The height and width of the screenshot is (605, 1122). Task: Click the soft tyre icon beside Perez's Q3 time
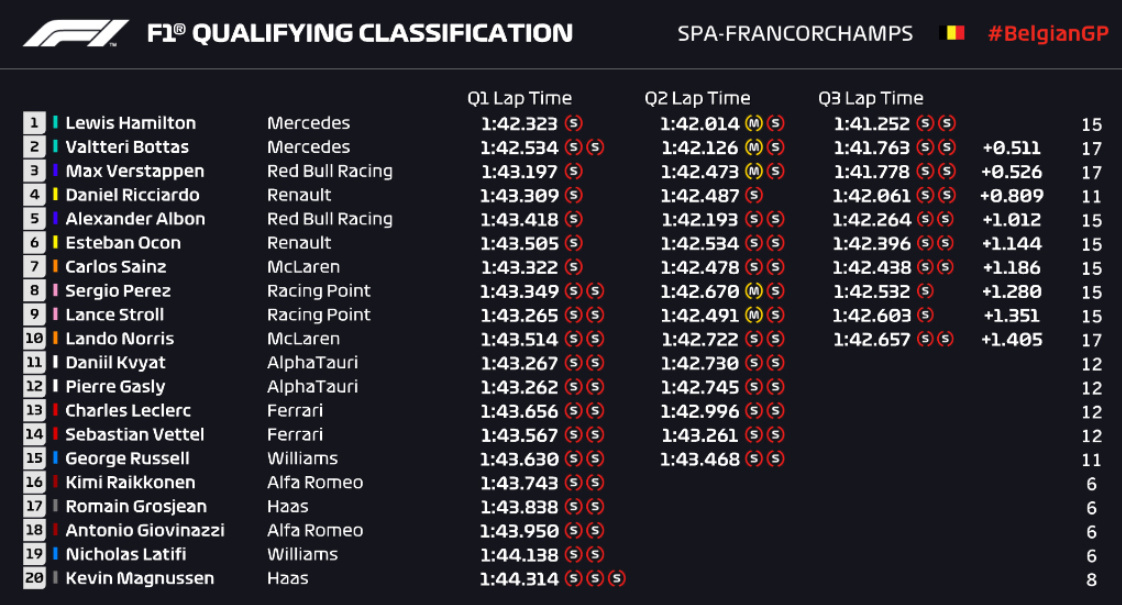(x=924, y=292)
